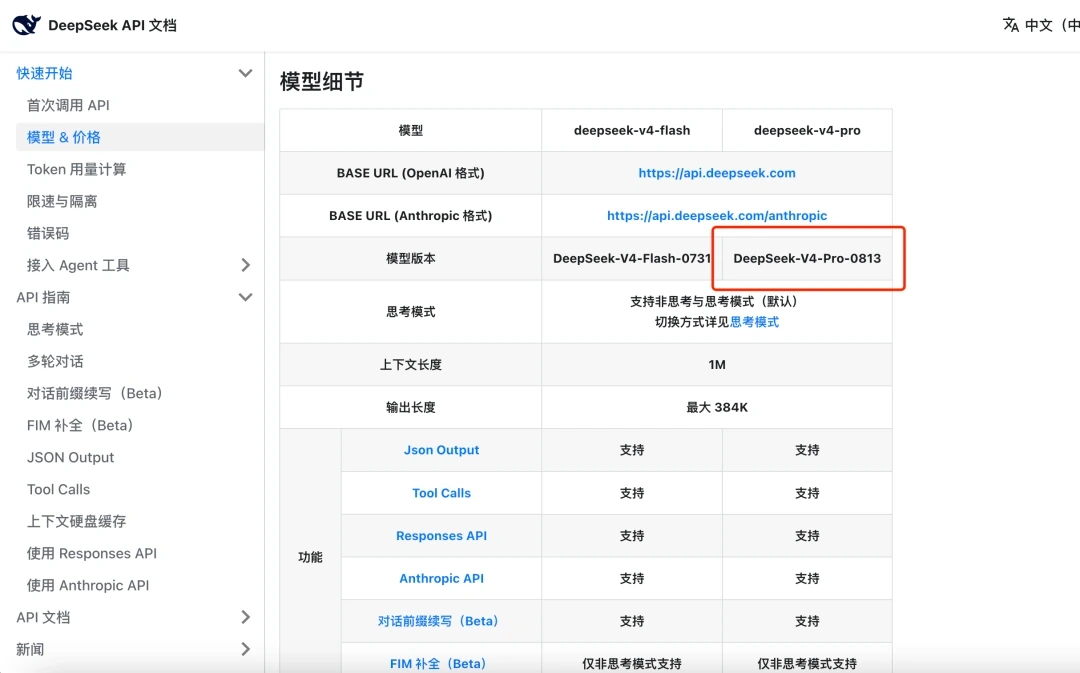
Task: Follow the api.deepseek.com/anthropic link
Action: coord(717,216)
